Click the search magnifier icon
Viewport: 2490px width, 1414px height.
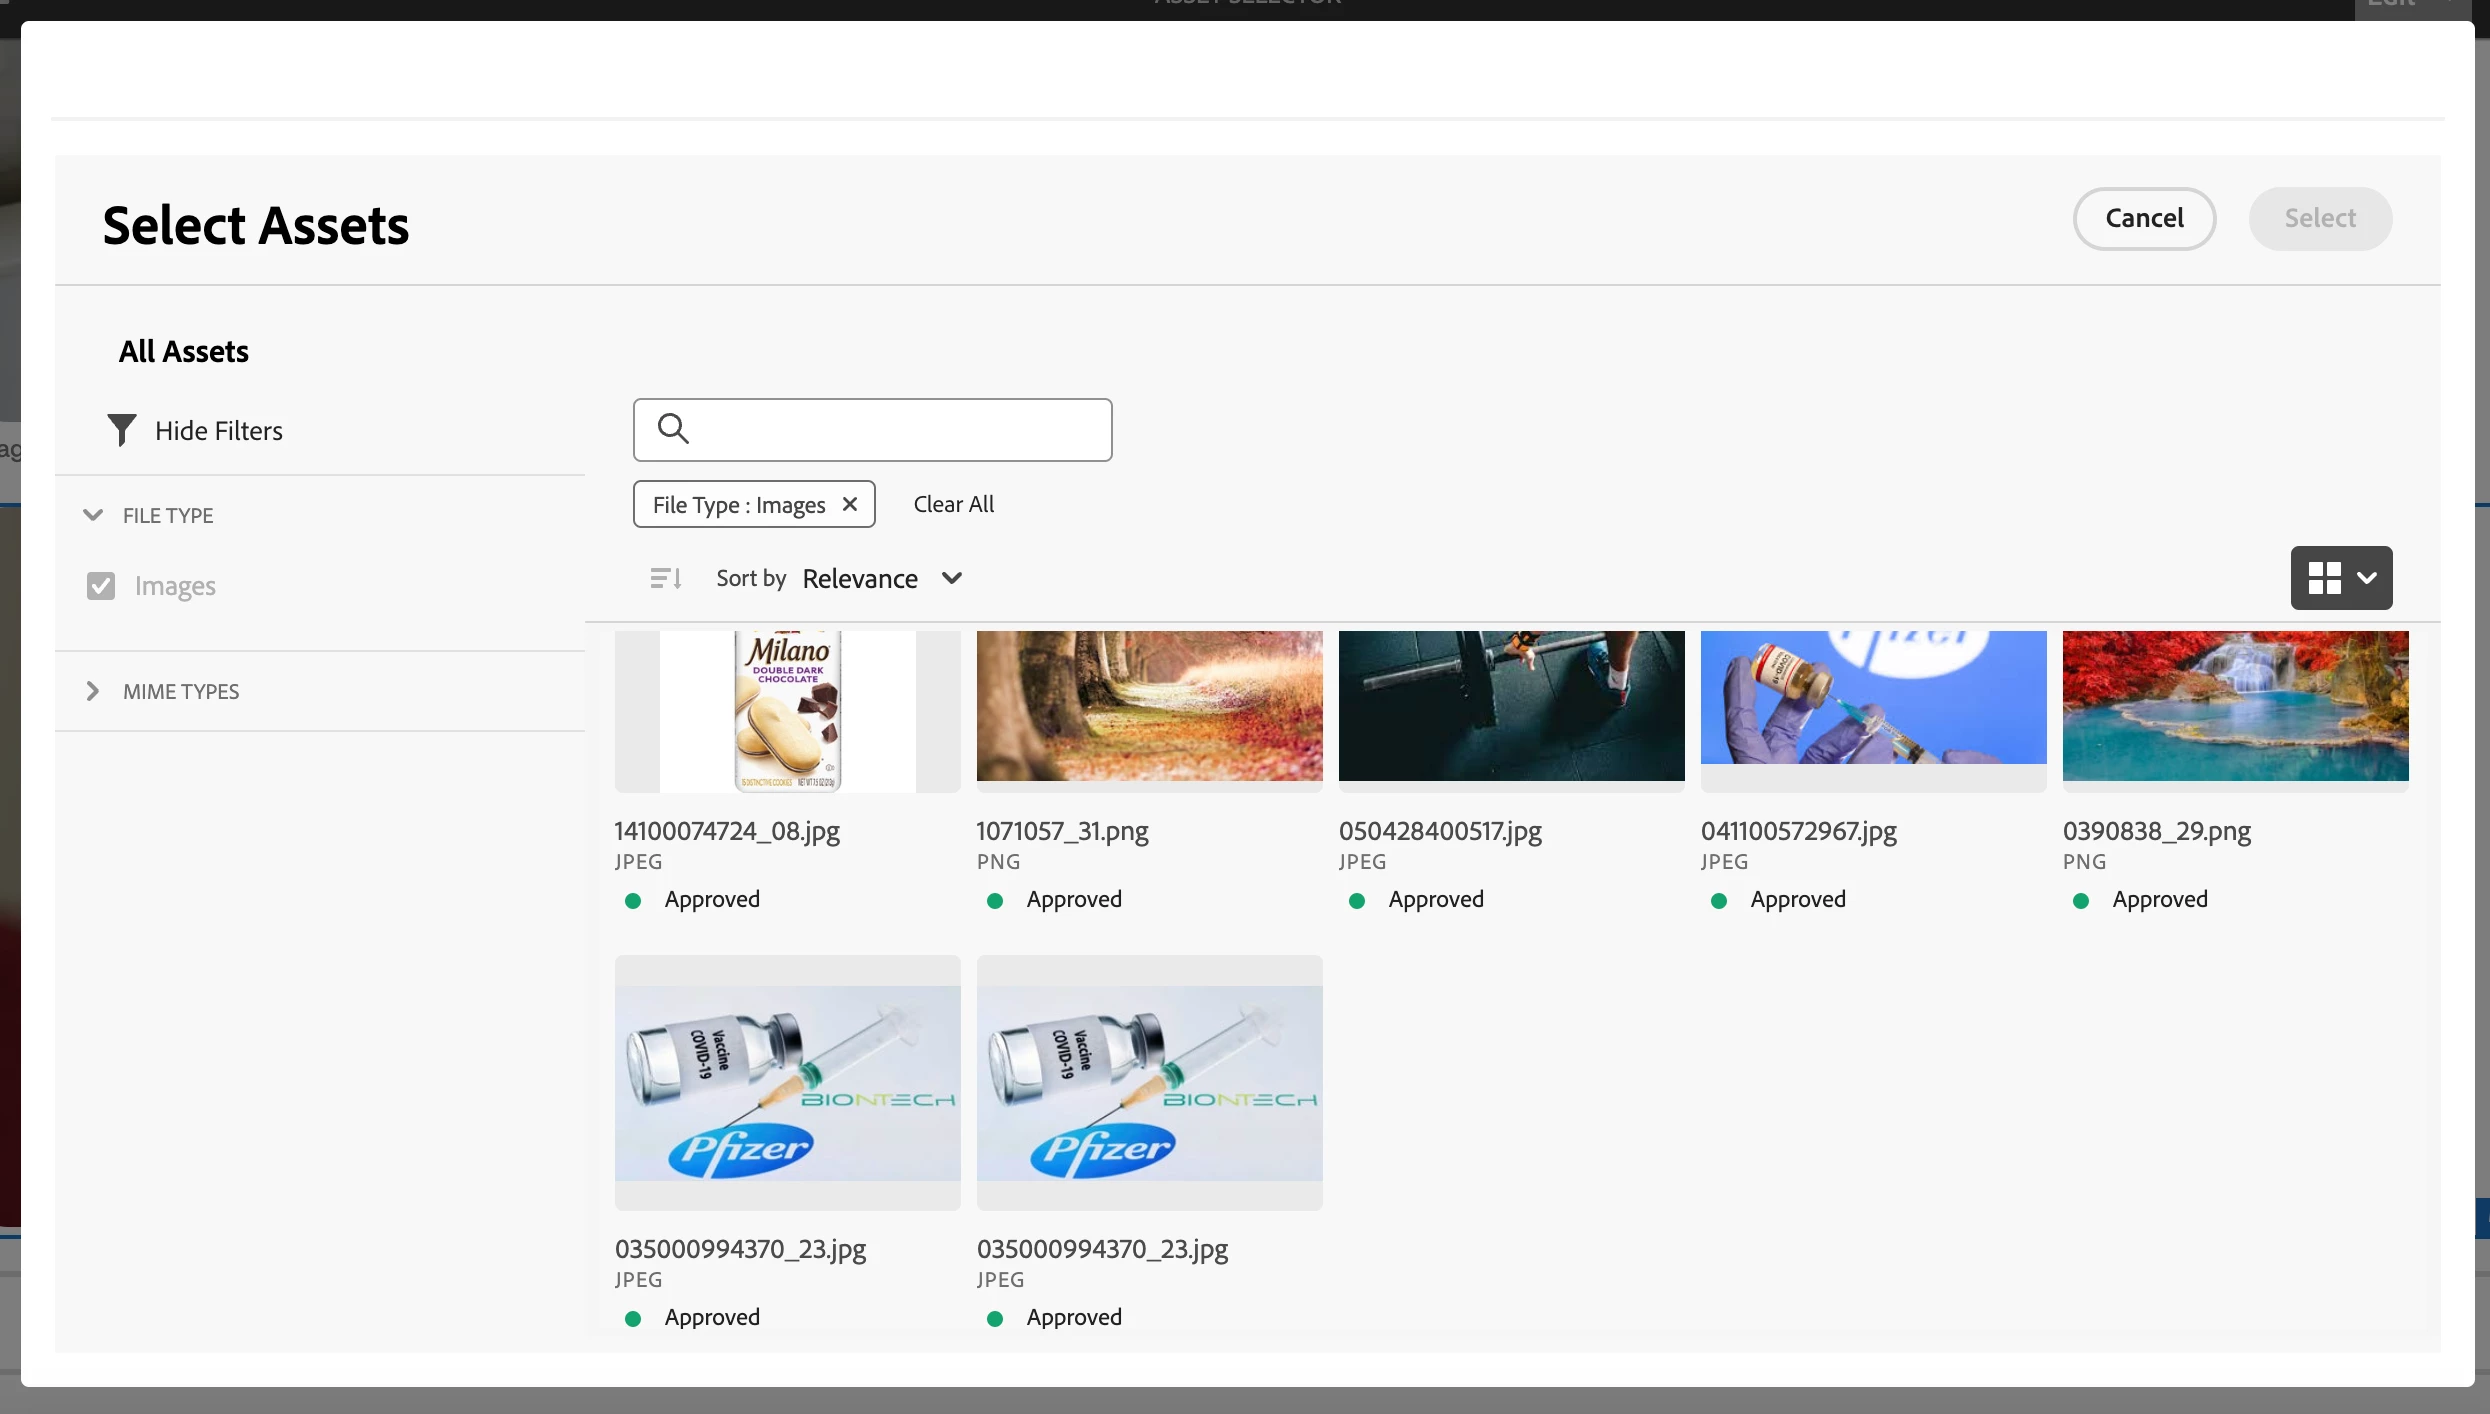pyautogui.click(x=673, y=429)
